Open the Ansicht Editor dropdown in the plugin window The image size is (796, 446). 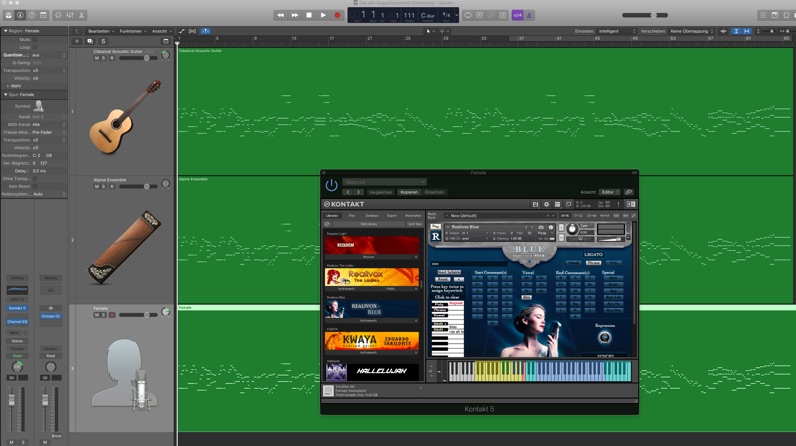[x=610, y=192]
